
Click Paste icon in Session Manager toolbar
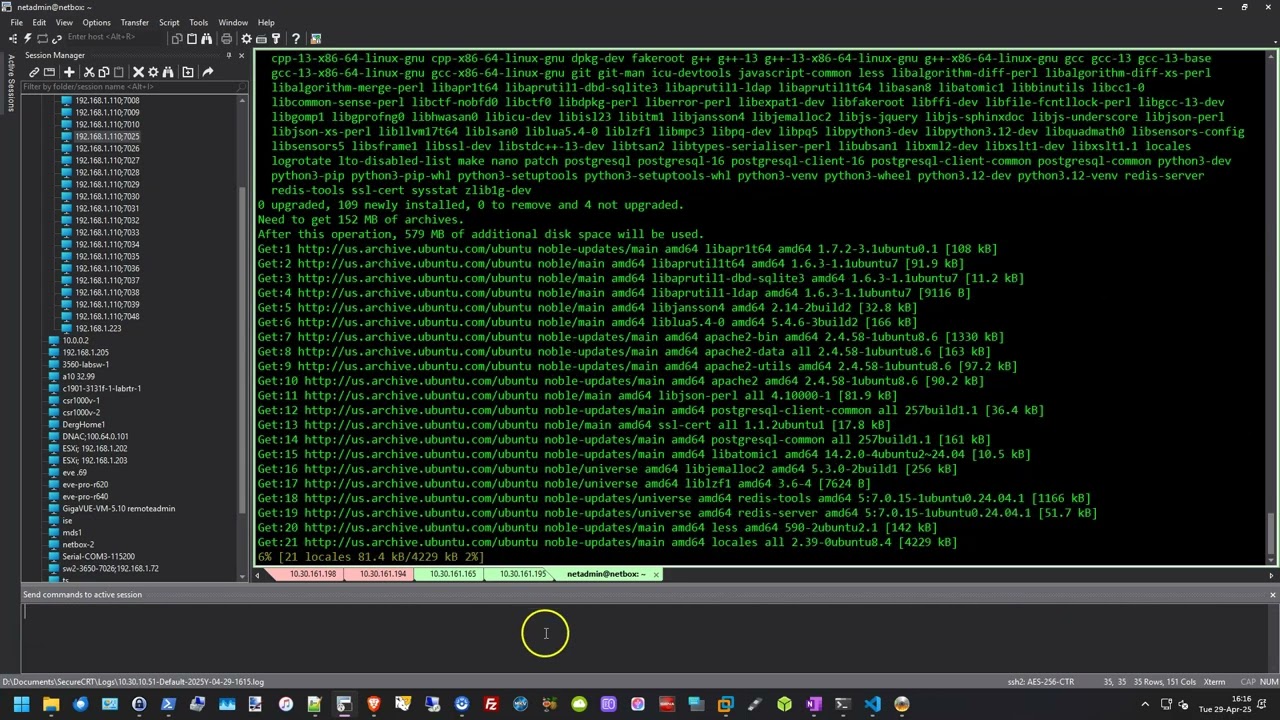tap(119, 72)
